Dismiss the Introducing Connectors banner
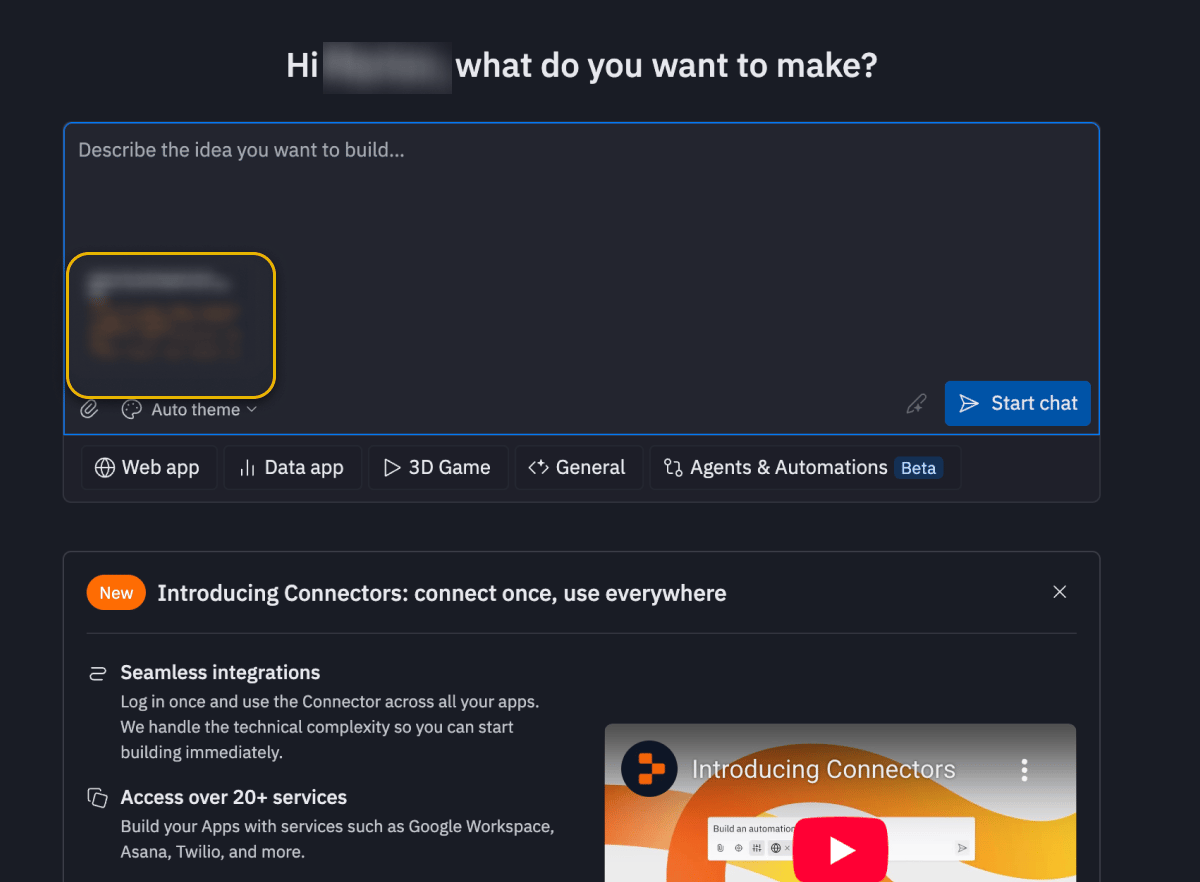Viewport: 1200px width, 882px height. coord(1059,591)
